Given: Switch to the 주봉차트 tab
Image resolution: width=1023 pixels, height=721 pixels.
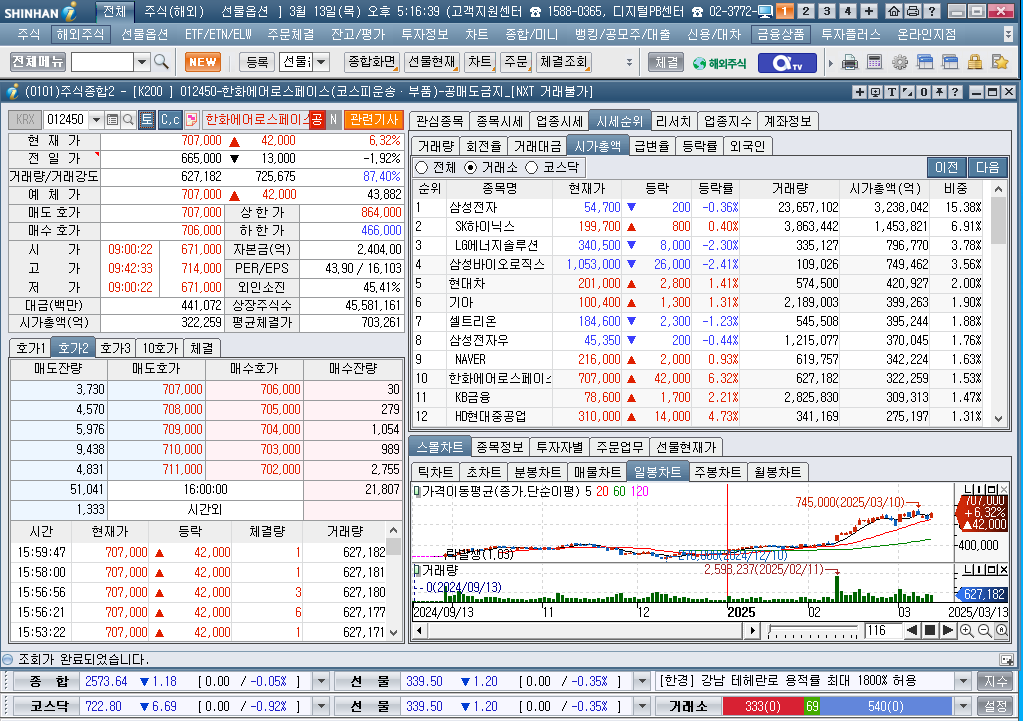Looking at the screenshot, I should [x=718, y=472].
